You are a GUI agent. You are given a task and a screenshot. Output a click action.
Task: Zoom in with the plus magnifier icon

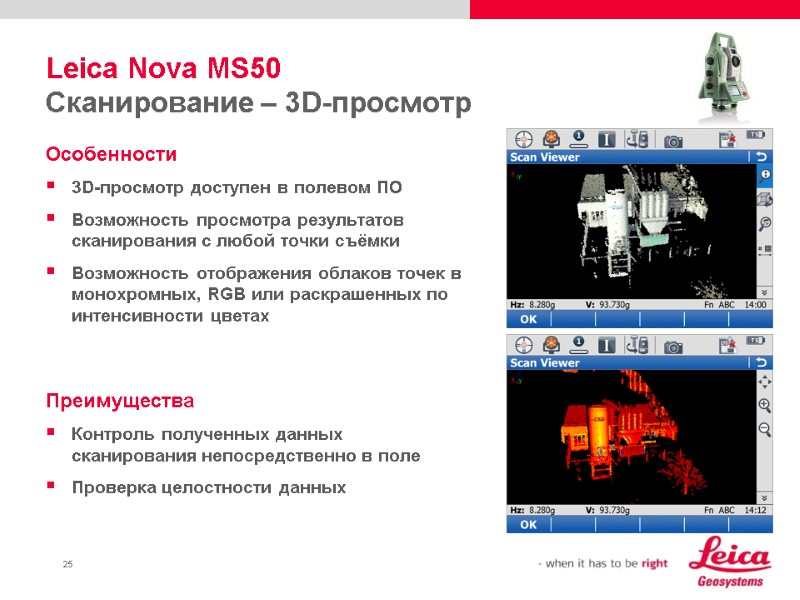coord(764,405)
